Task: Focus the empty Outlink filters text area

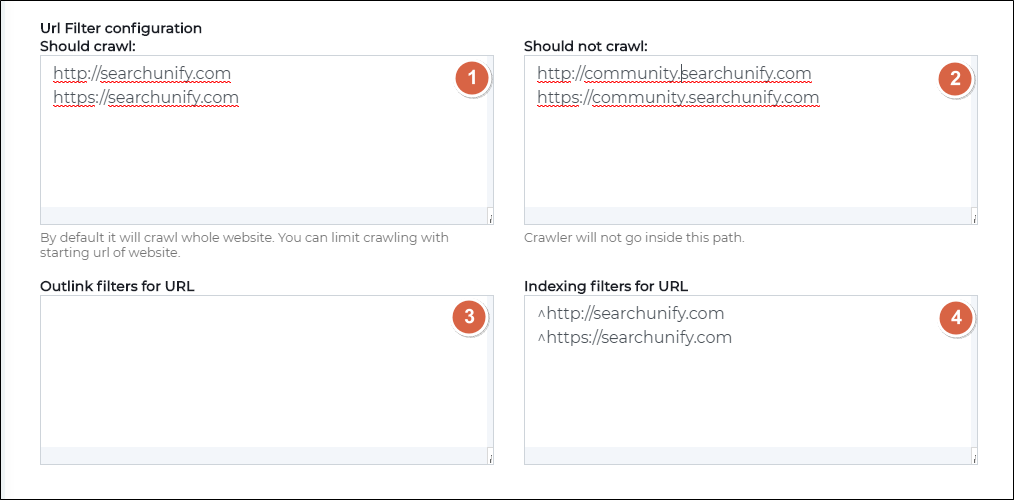Action: [240, 380]
